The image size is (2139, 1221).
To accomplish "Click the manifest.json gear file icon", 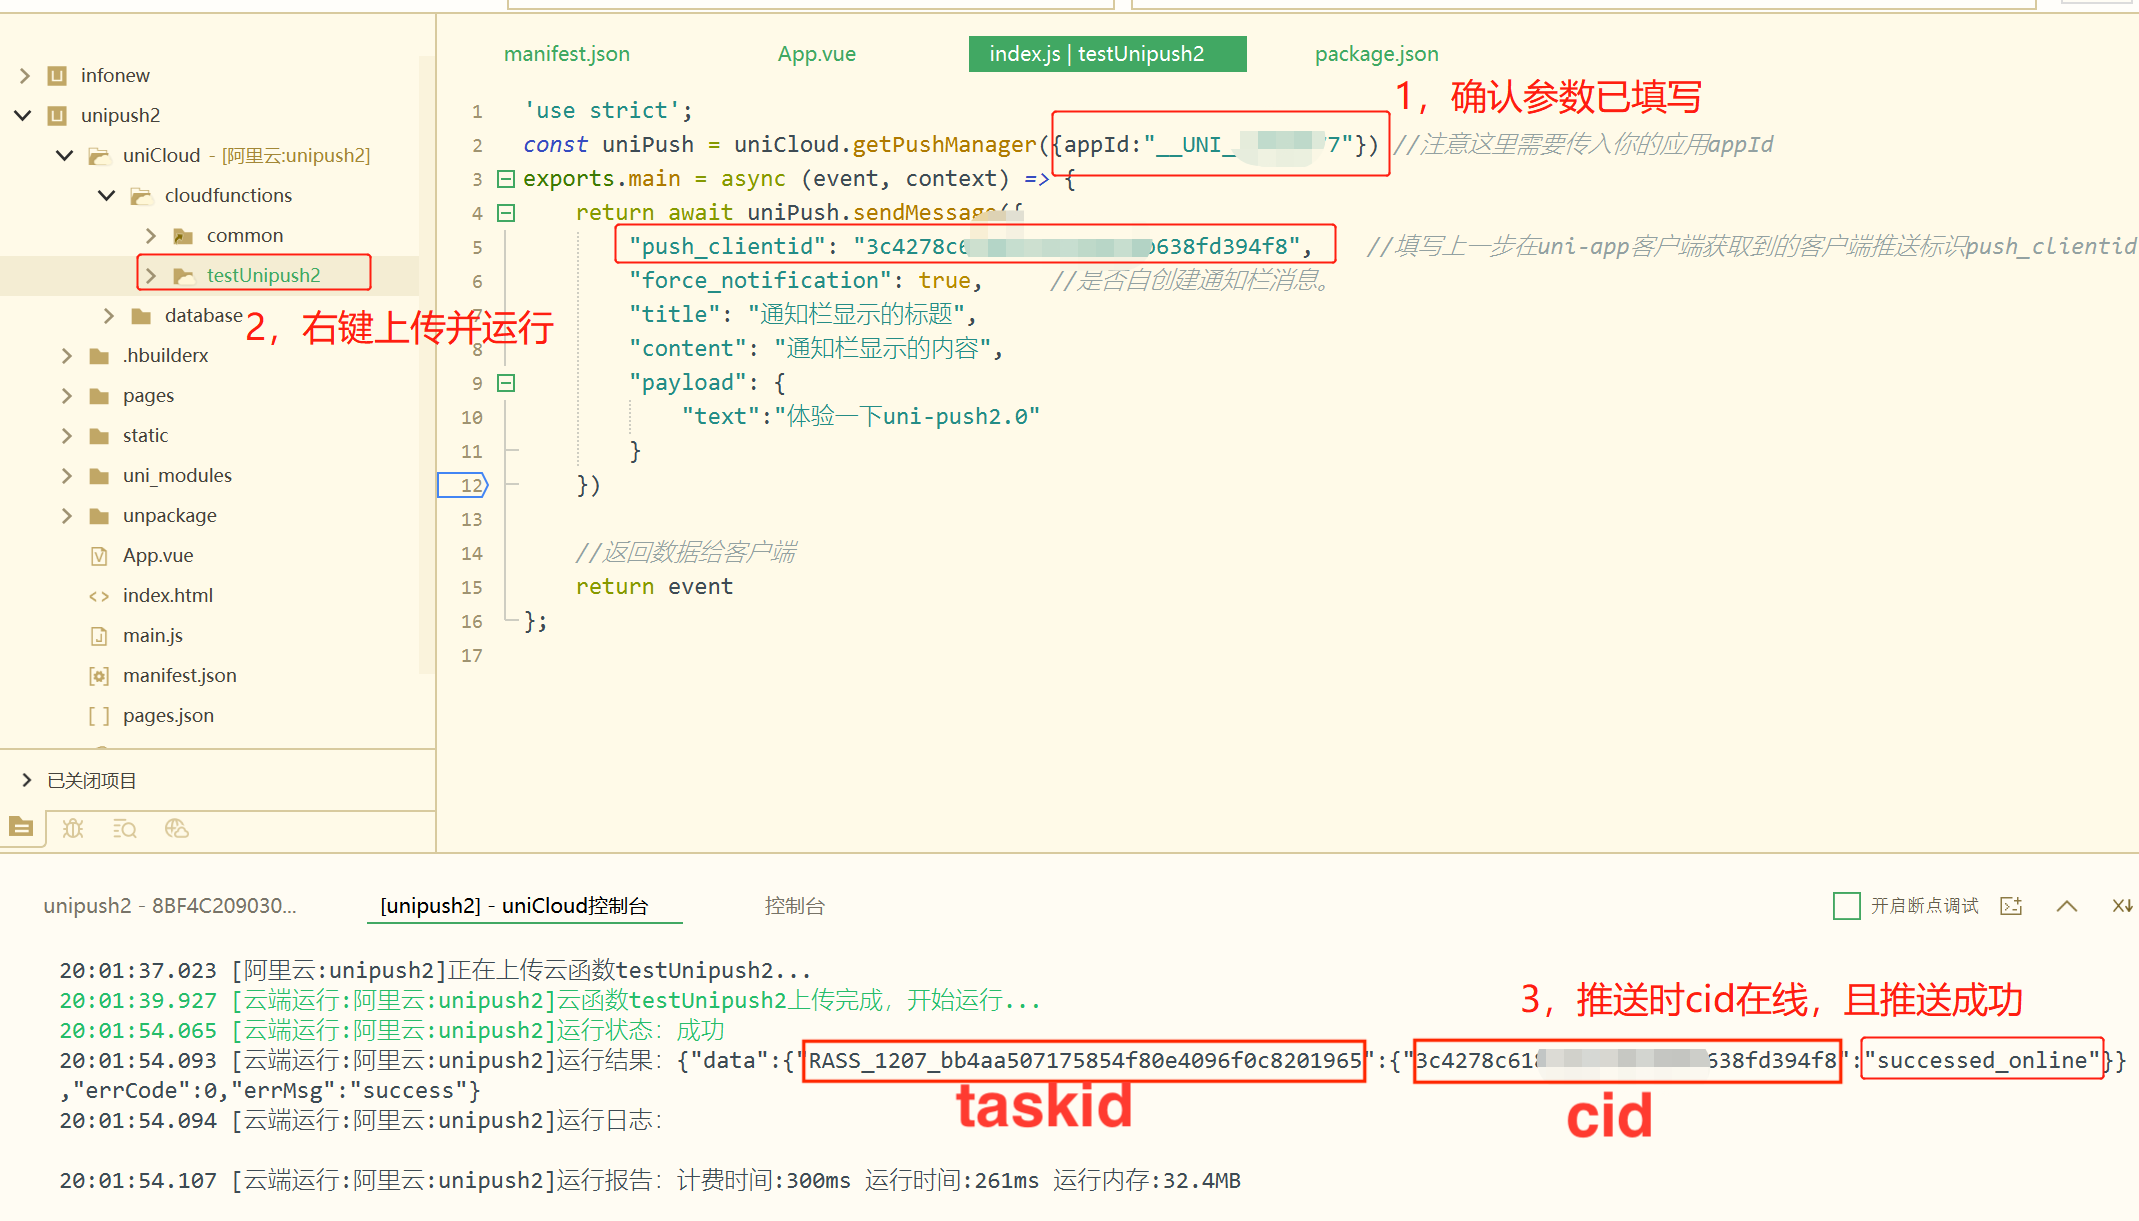I will click(x=99, y=676).
